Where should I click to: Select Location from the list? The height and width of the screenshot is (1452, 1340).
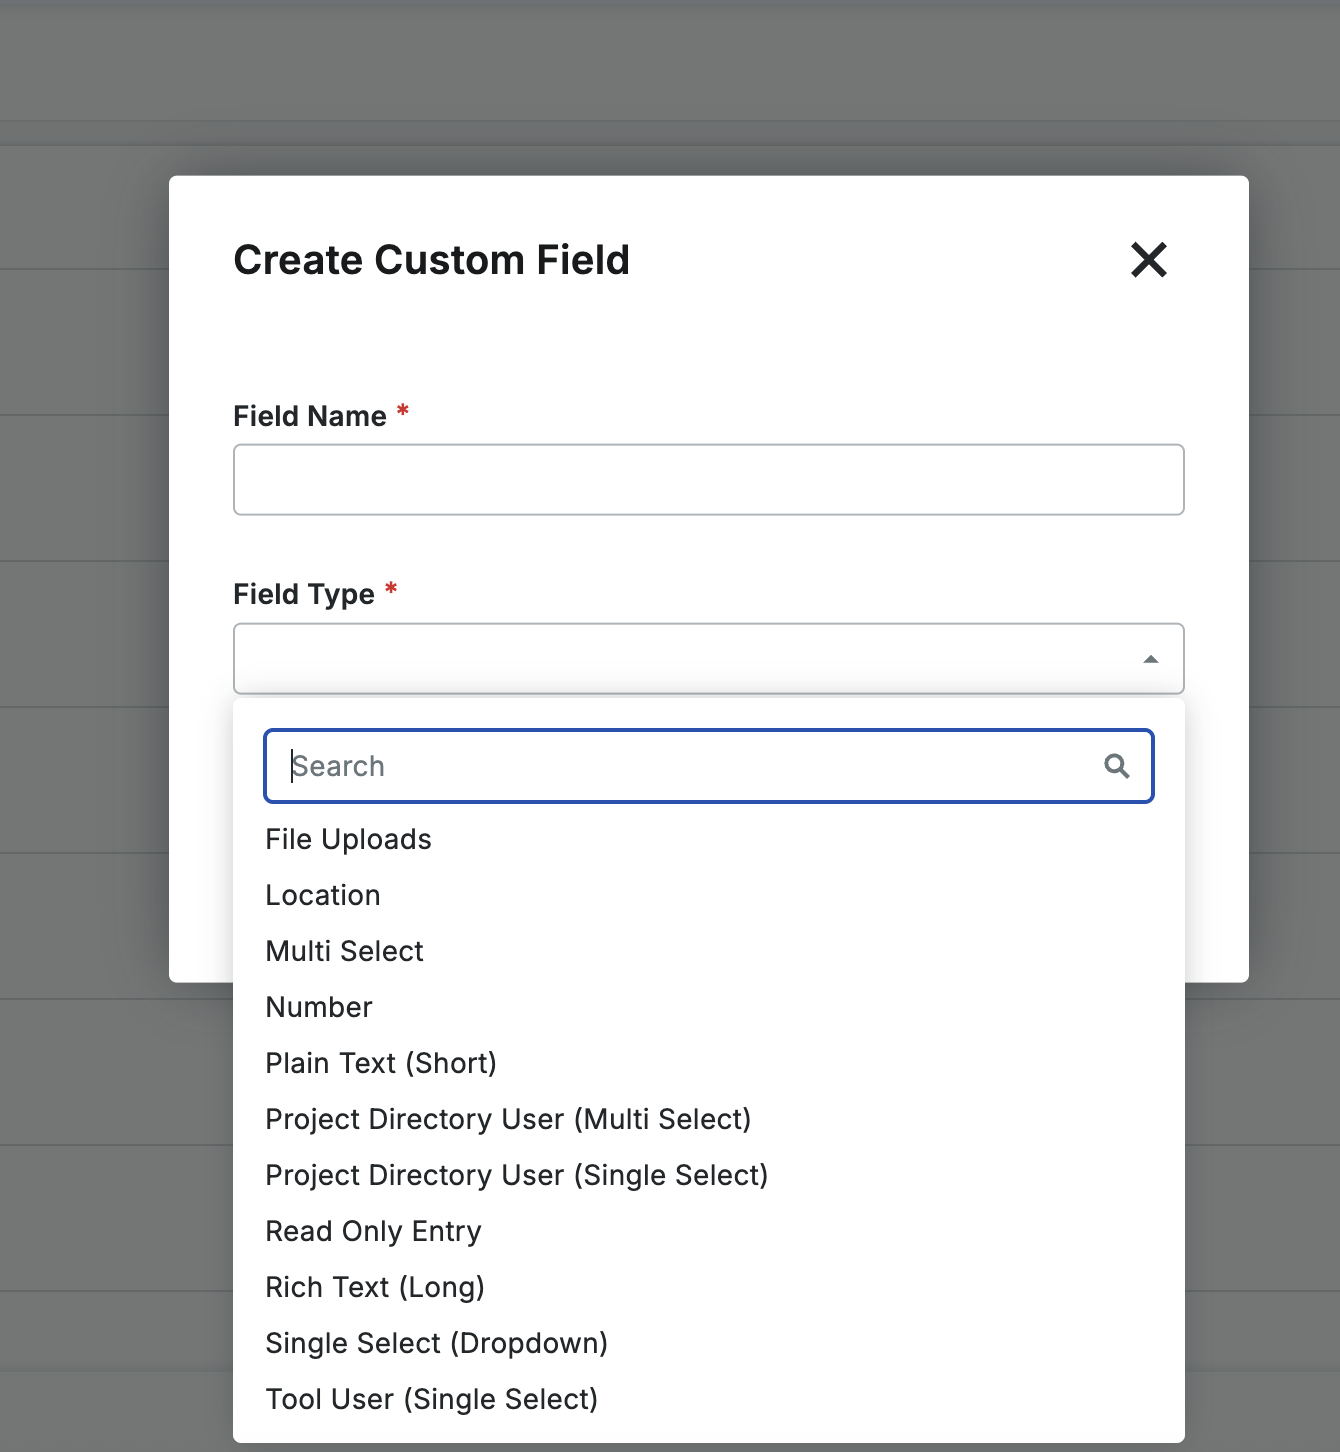[323, 895]
